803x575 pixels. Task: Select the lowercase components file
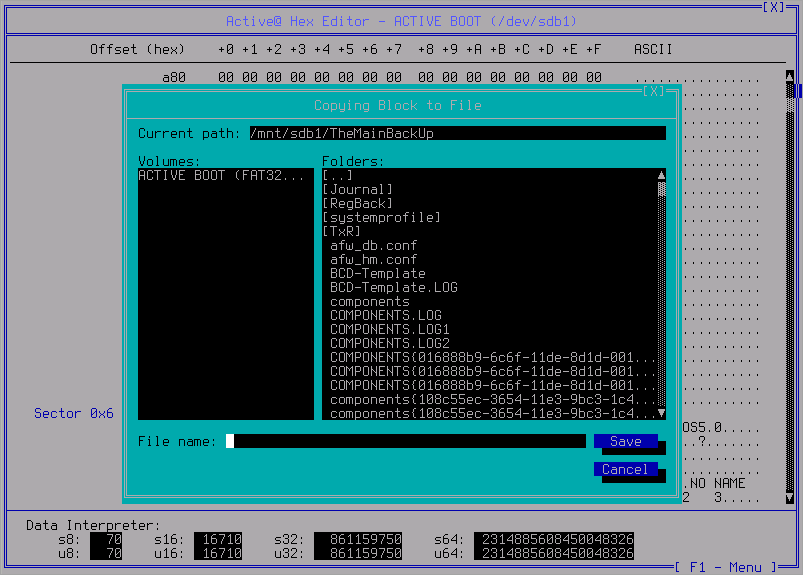coord(370,301)
